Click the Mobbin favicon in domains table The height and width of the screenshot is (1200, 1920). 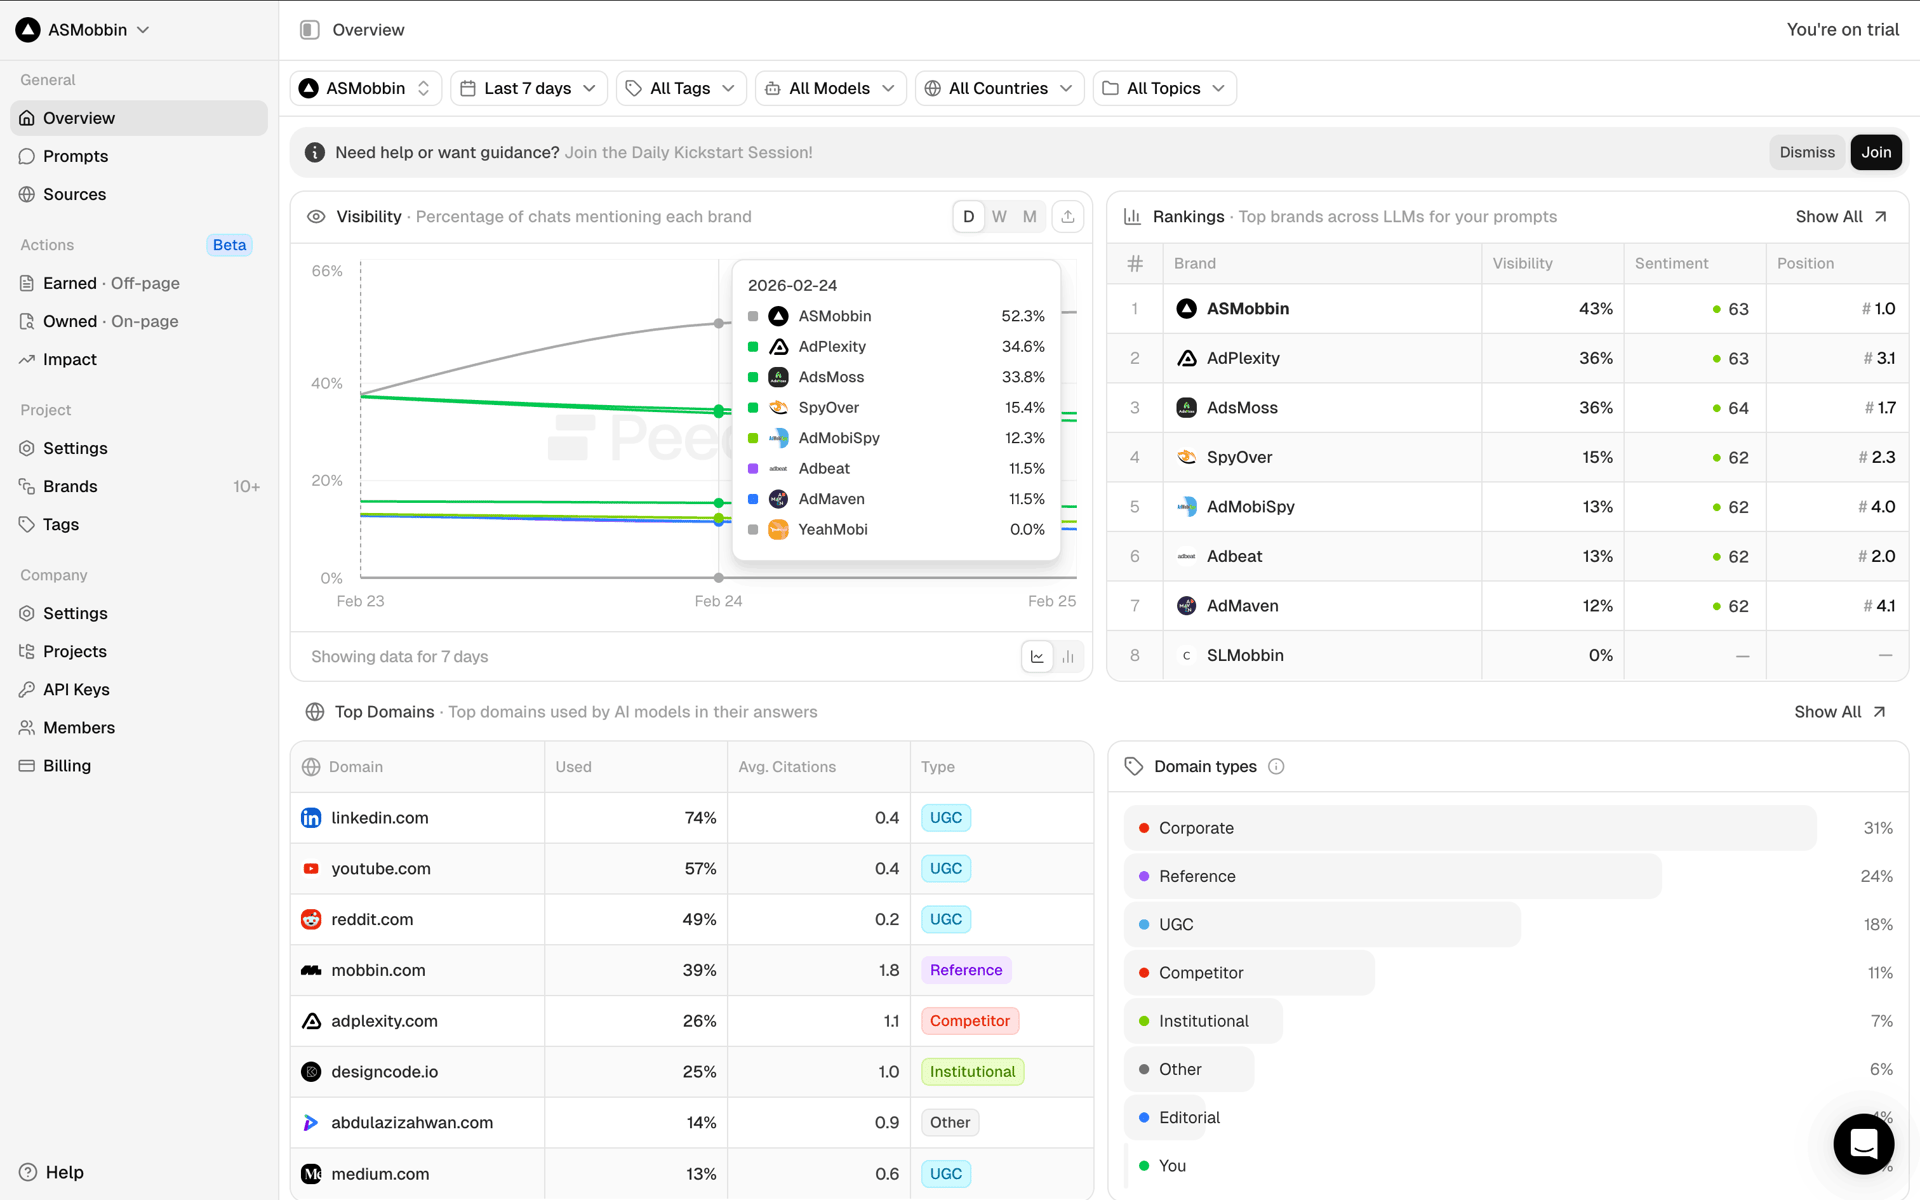[x=311, y=970]
